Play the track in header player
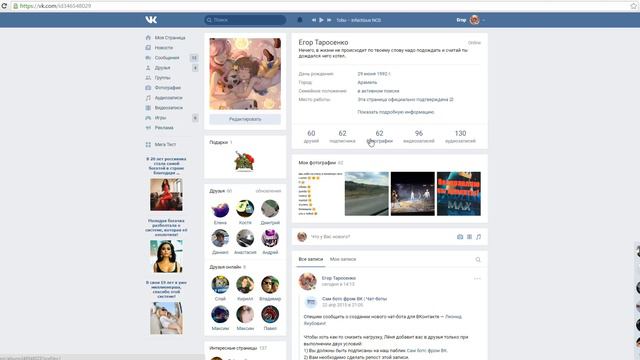Screen dimensions: 640x360 point(321,20)
